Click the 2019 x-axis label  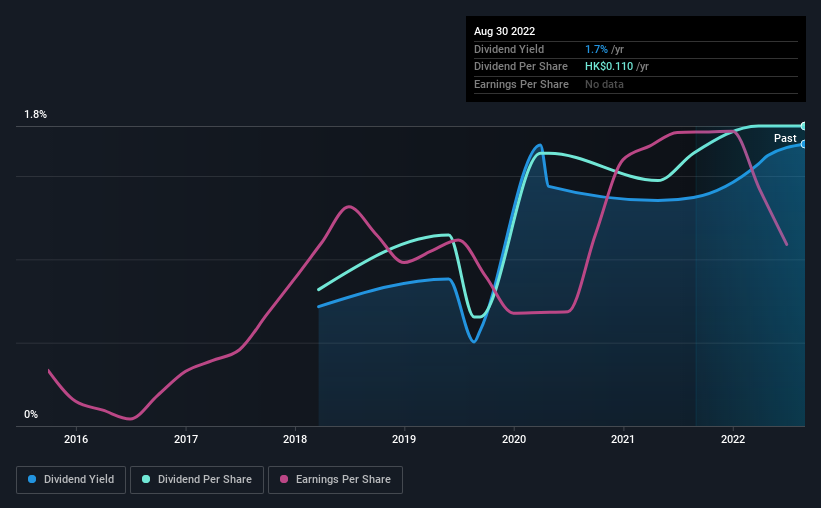click(404, 439)
